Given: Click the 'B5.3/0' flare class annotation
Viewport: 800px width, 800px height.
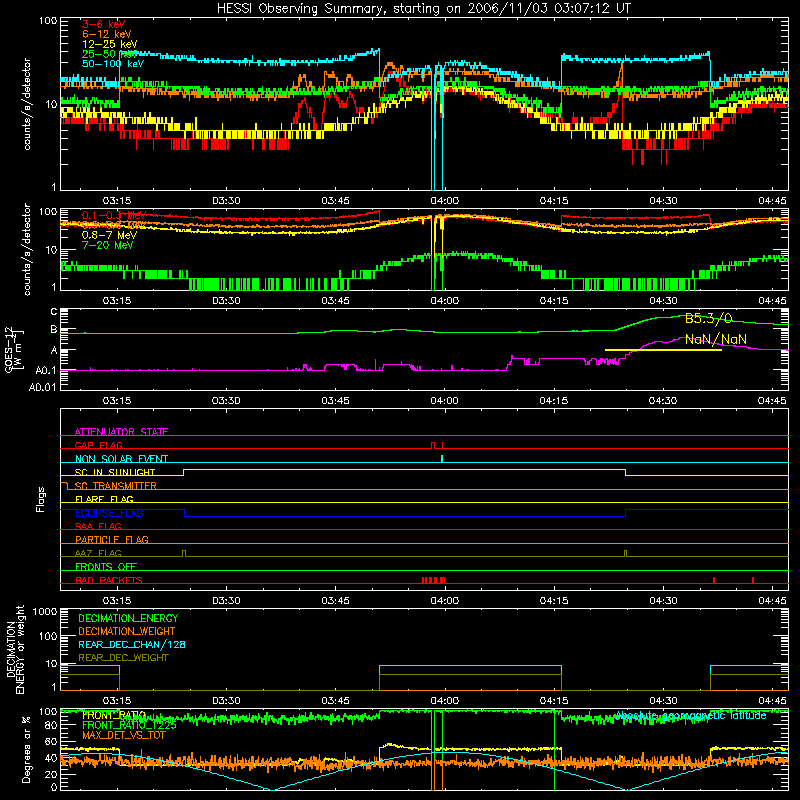Looking at the screenshot, I should (x=708, y=319).
